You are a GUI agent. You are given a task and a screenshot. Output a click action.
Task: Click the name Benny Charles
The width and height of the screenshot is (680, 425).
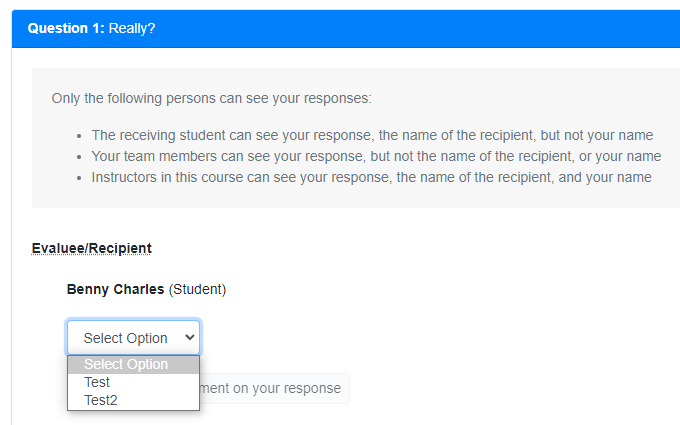click(115, 289)
